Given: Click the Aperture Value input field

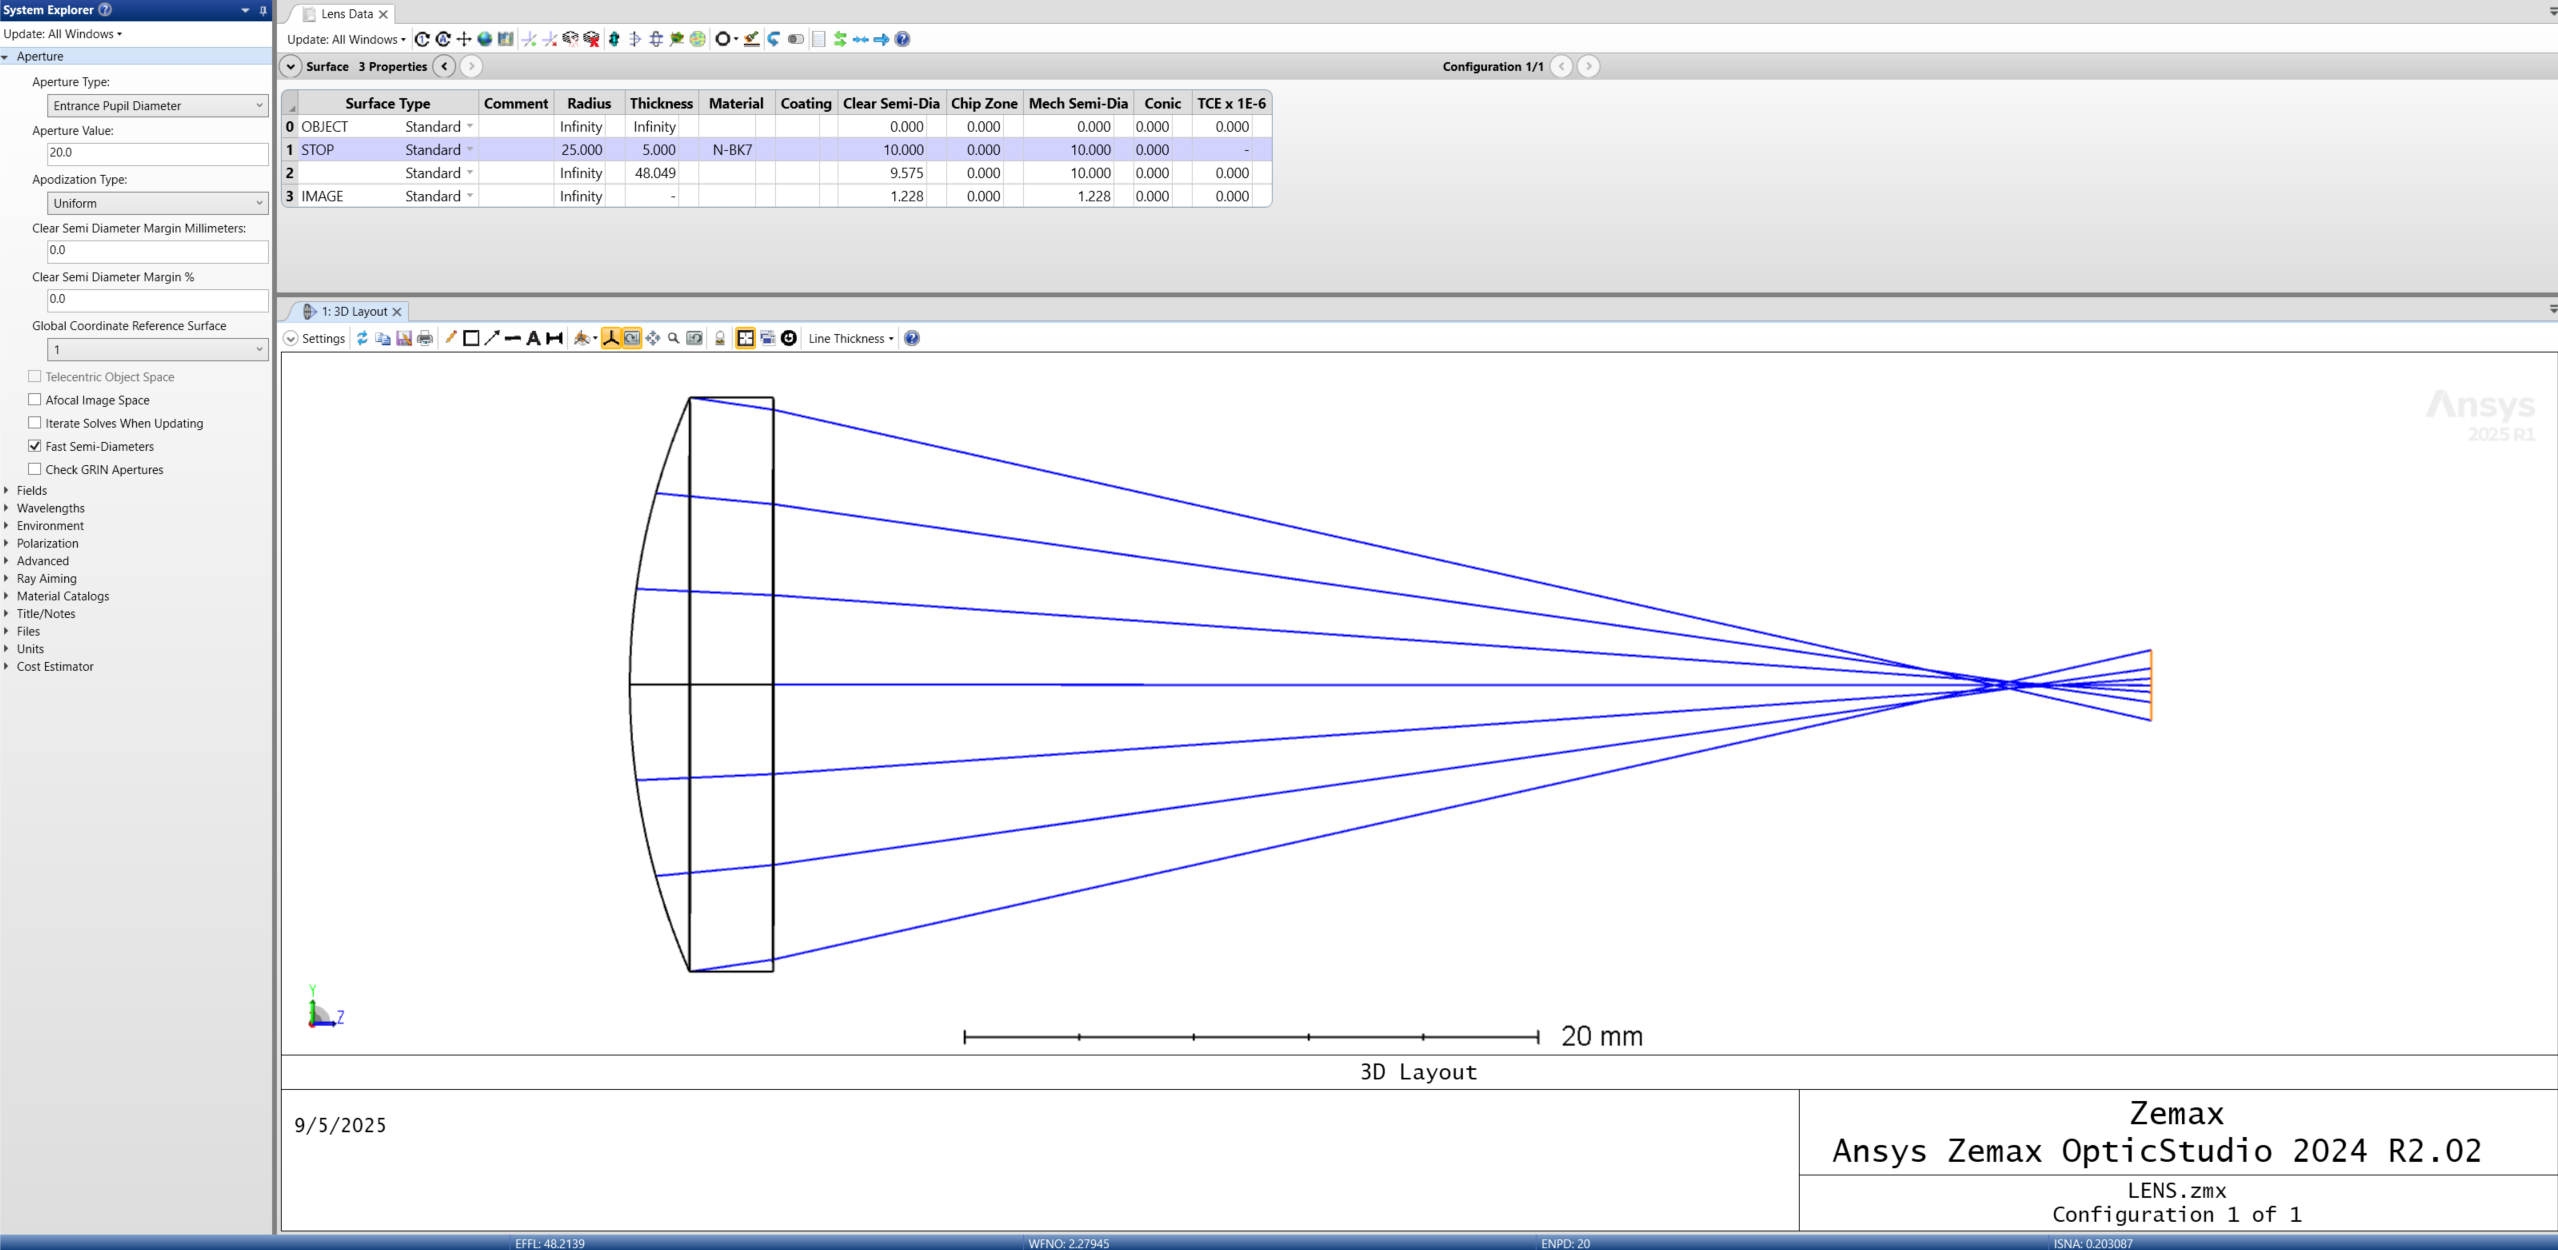Looking at the screenshot, I should click(x=157, y=153).
